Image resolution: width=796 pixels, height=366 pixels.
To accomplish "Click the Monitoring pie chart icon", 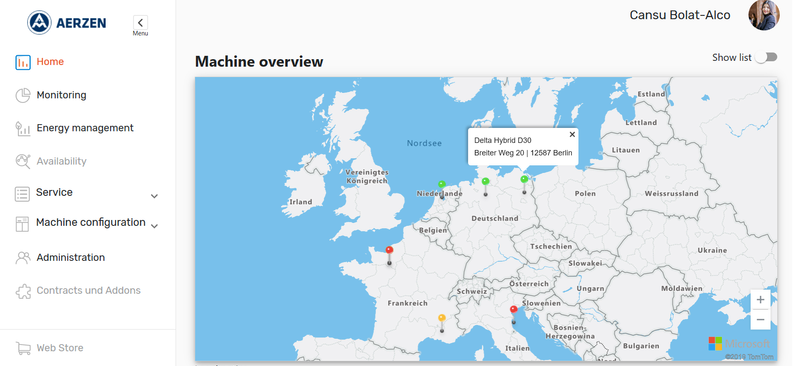I will 23,95.
